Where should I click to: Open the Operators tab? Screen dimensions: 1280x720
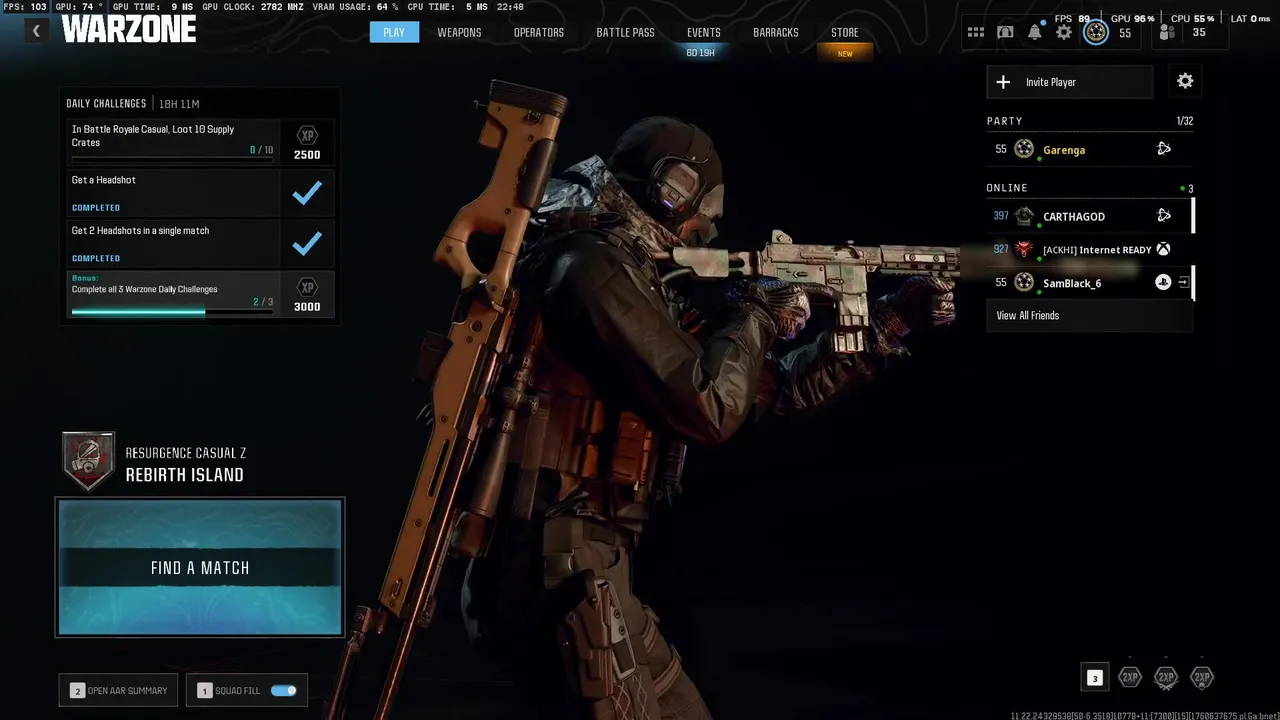tap(539, 32)
